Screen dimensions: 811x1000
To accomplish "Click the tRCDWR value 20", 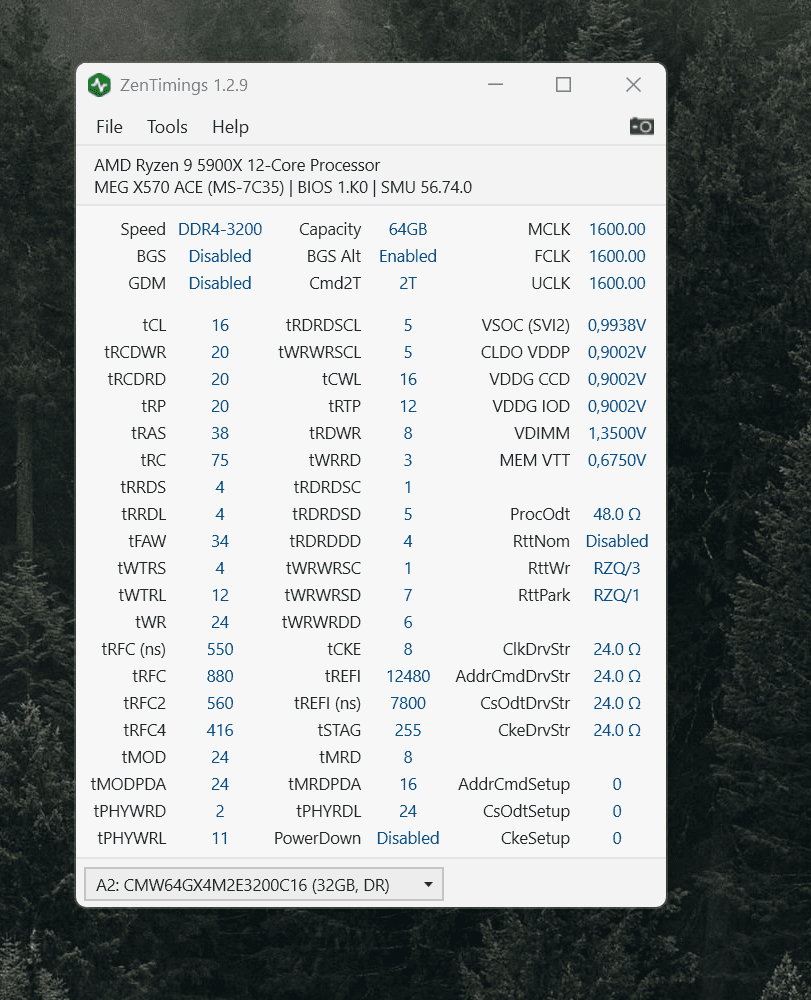I will 220,352.
